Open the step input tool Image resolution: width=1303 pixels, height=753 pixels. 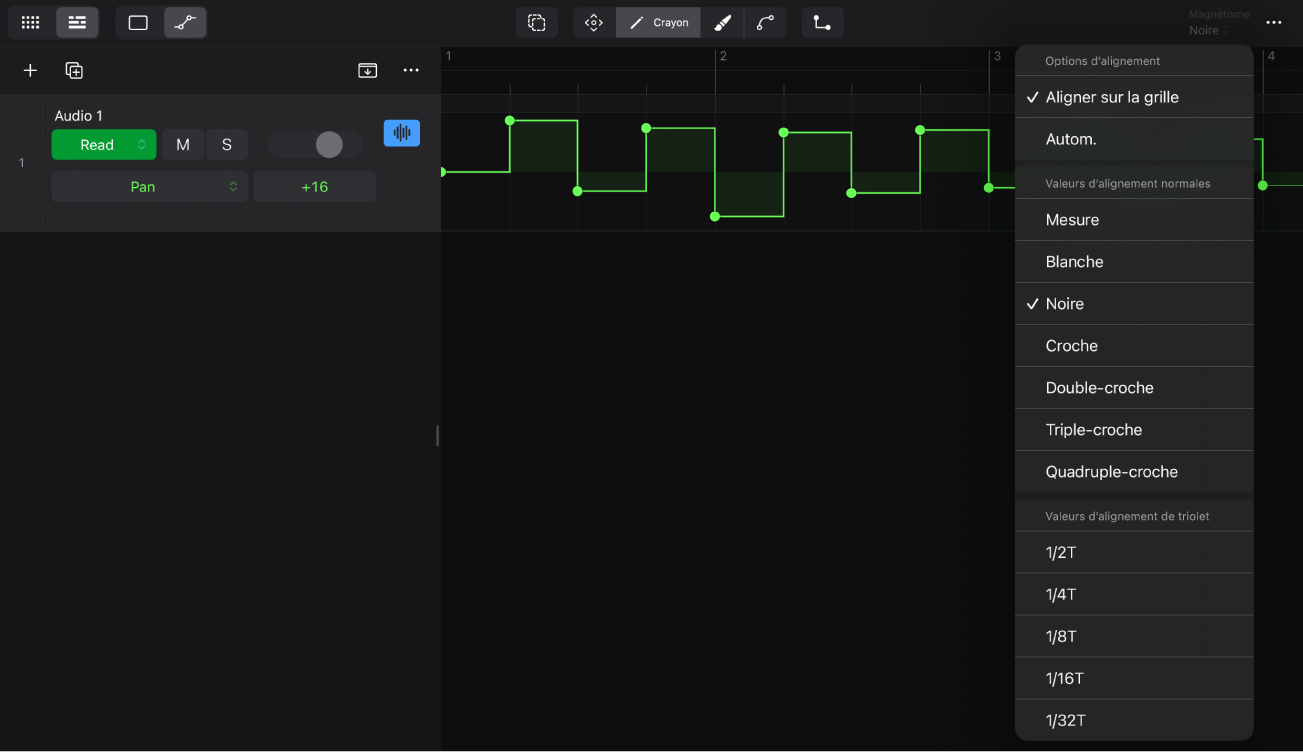click(822, 22)
